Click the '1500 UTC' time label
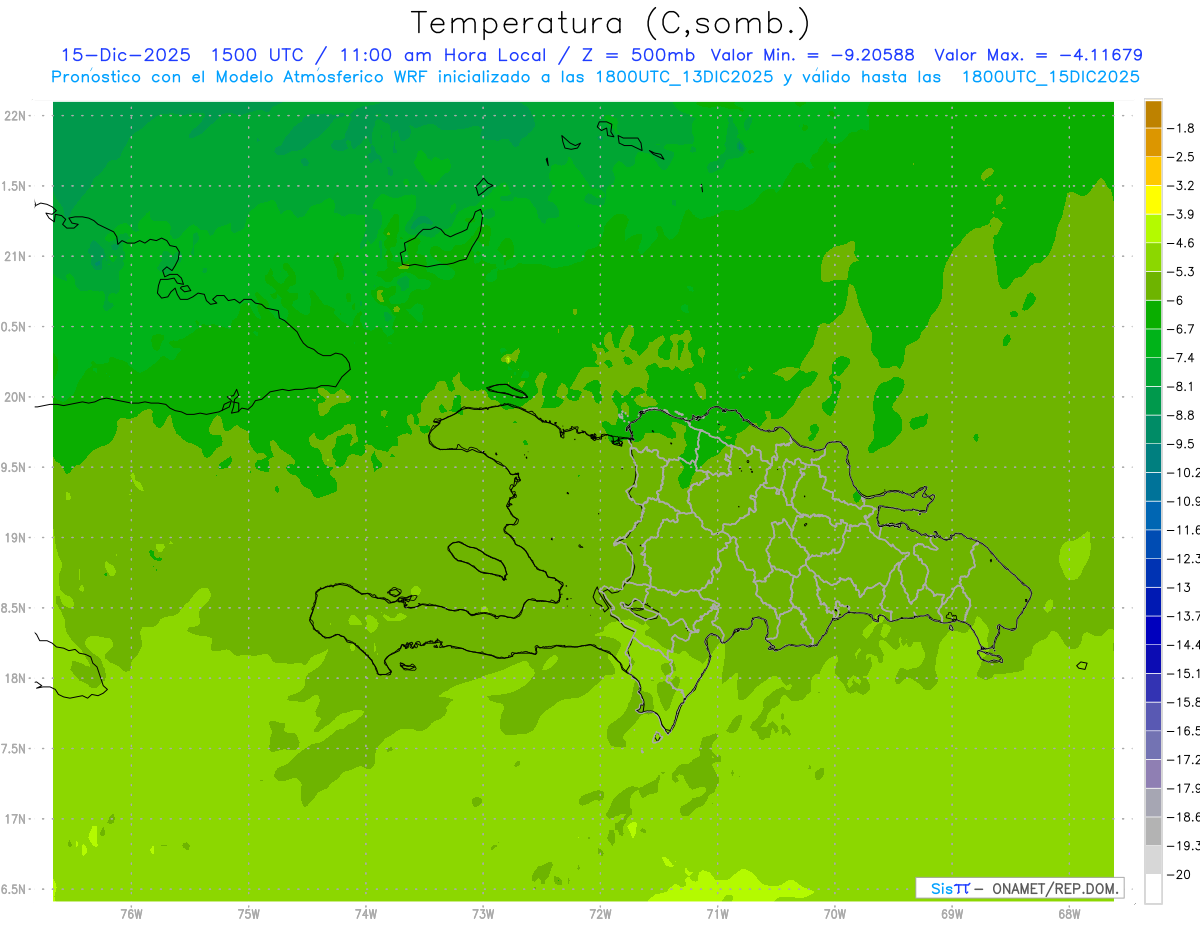The image size is (1200, 927). [x=260, y=55]
